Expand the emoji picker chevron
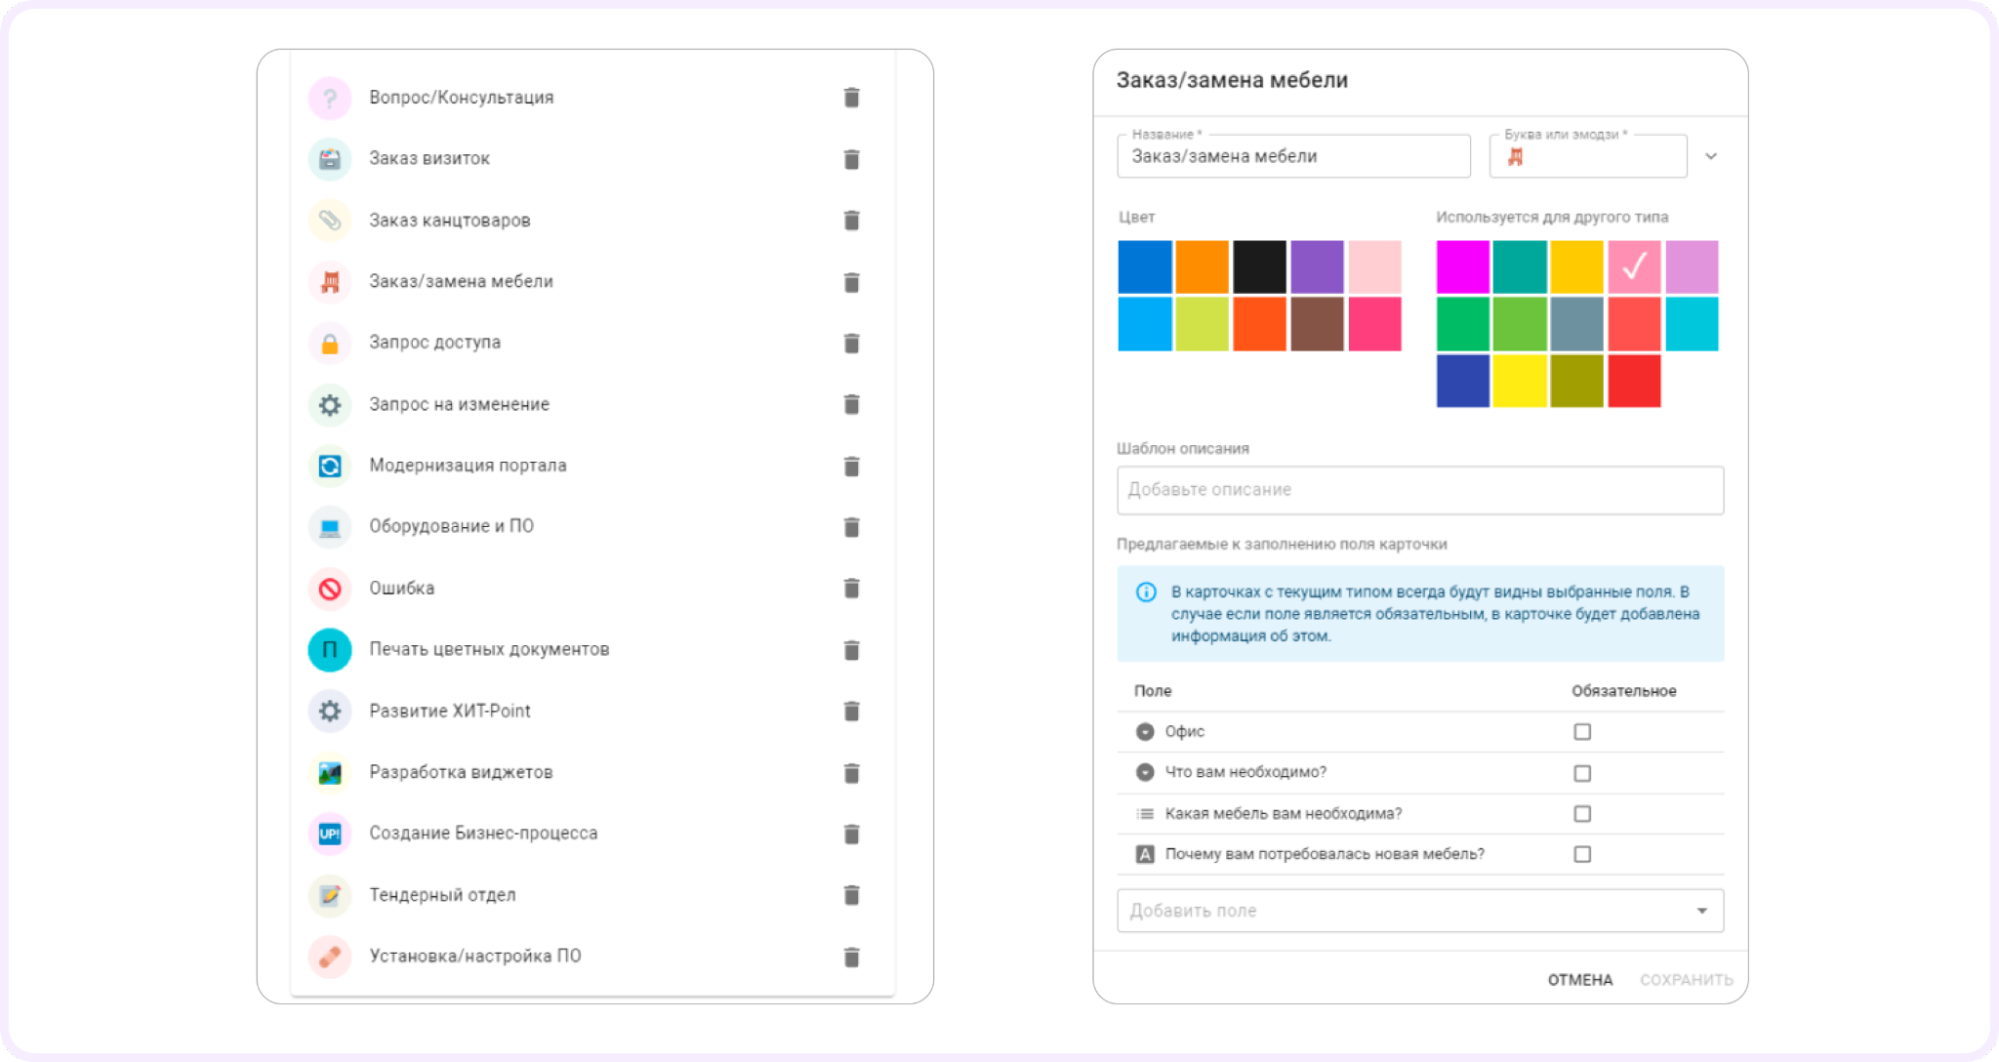Screen dimensions: 1999x1062 (x=1711, y=157)
